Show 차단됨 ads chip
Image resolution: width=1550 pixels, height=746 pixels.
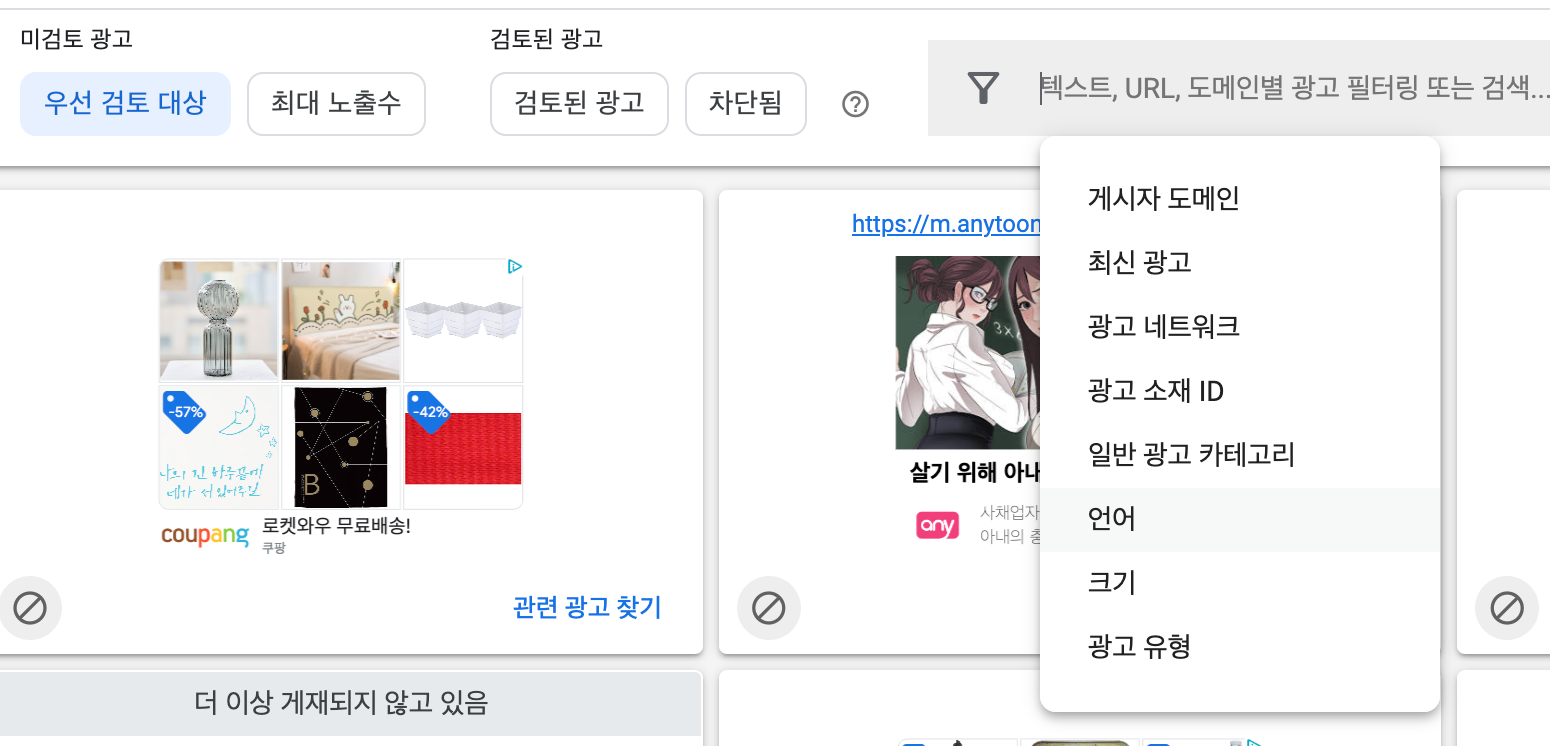tap(745, 103)
